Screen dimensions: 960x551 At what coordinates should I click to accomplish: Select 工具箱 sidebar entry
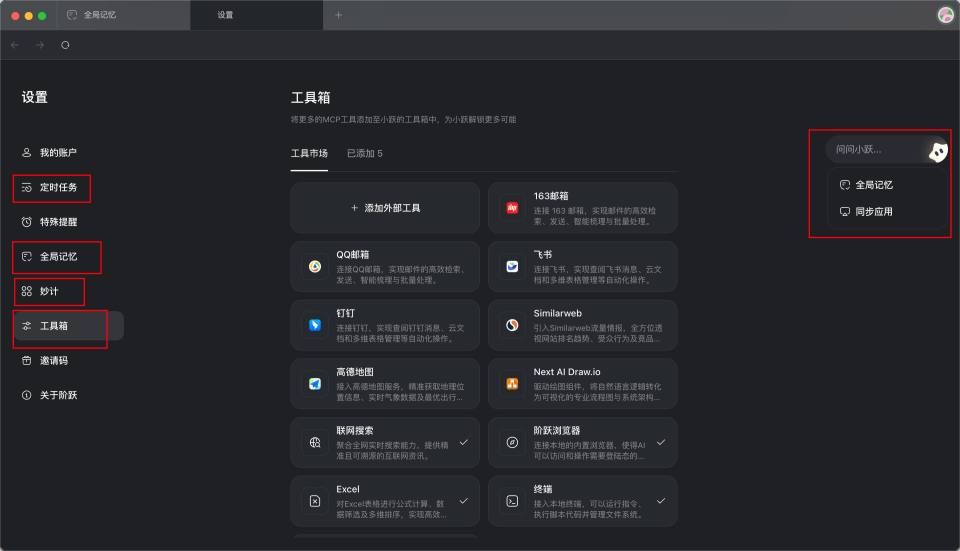[69, 326]
